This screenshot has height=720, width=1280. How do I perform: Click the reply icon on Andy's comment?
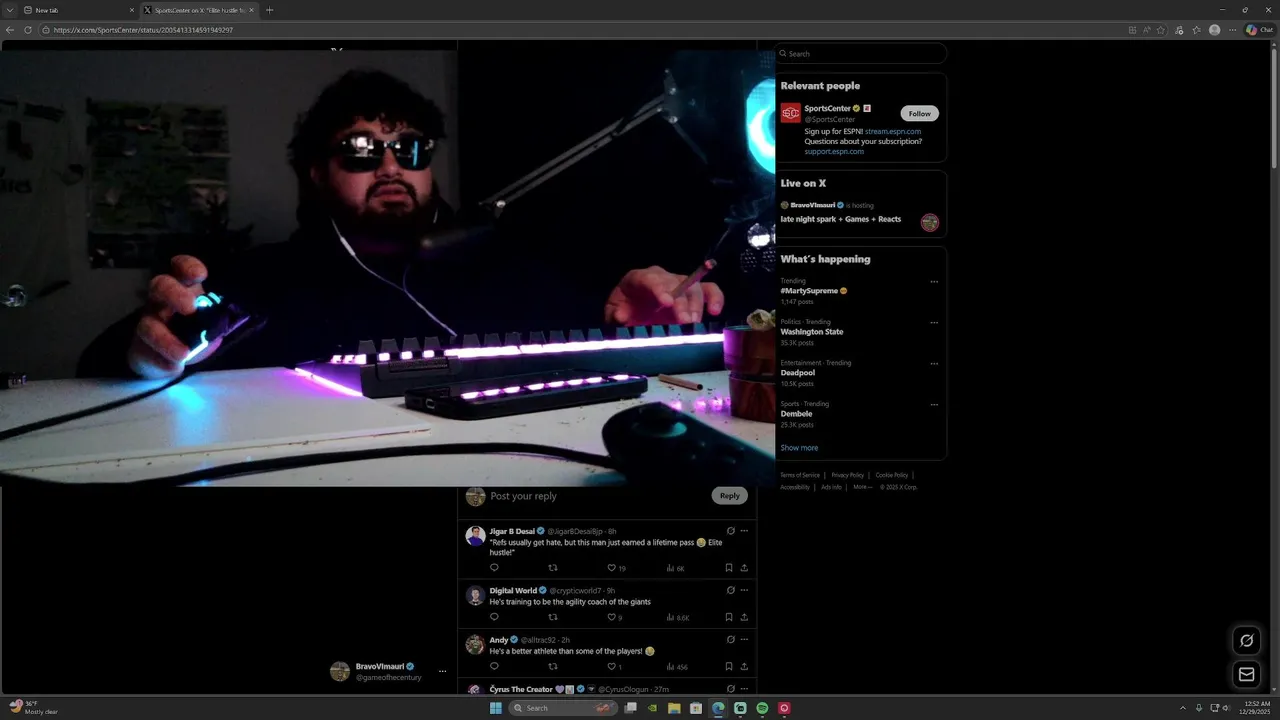[494, 666]
